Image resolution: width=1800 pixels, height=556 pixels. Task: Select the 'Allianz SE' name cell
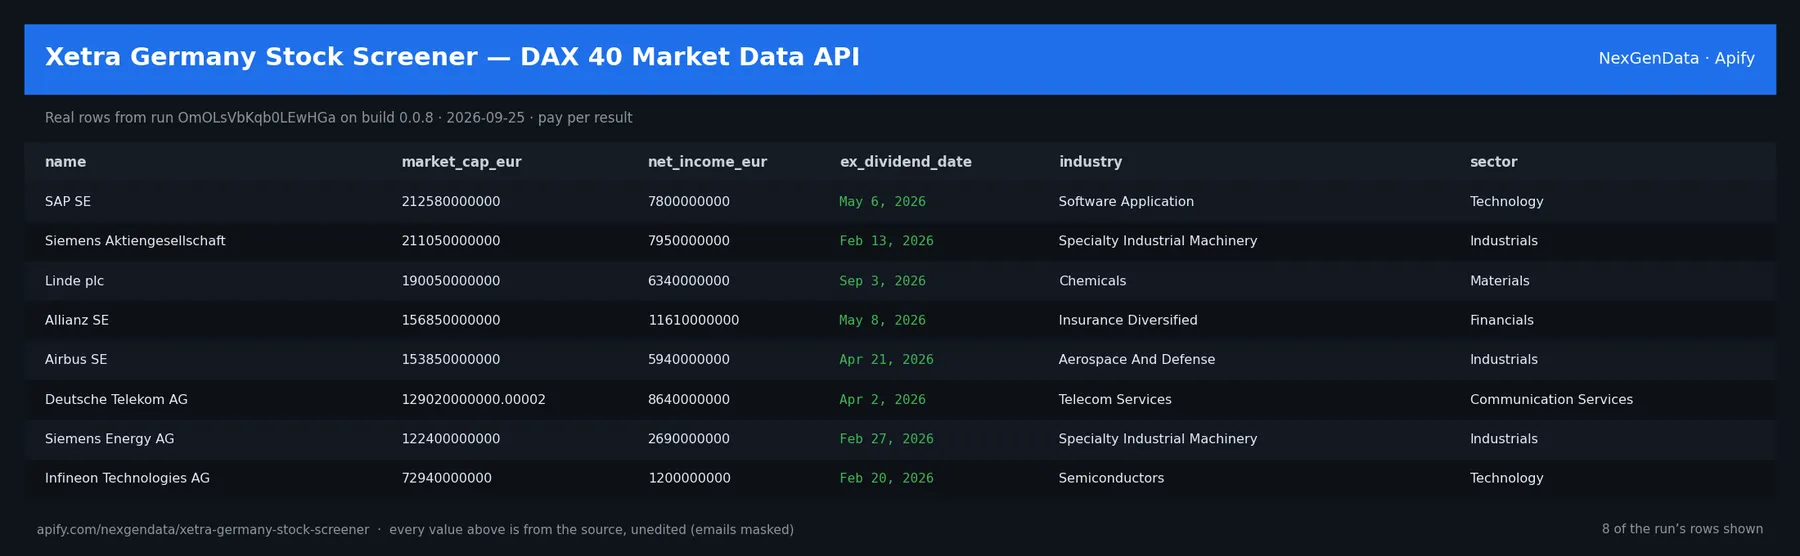[77, 320]
